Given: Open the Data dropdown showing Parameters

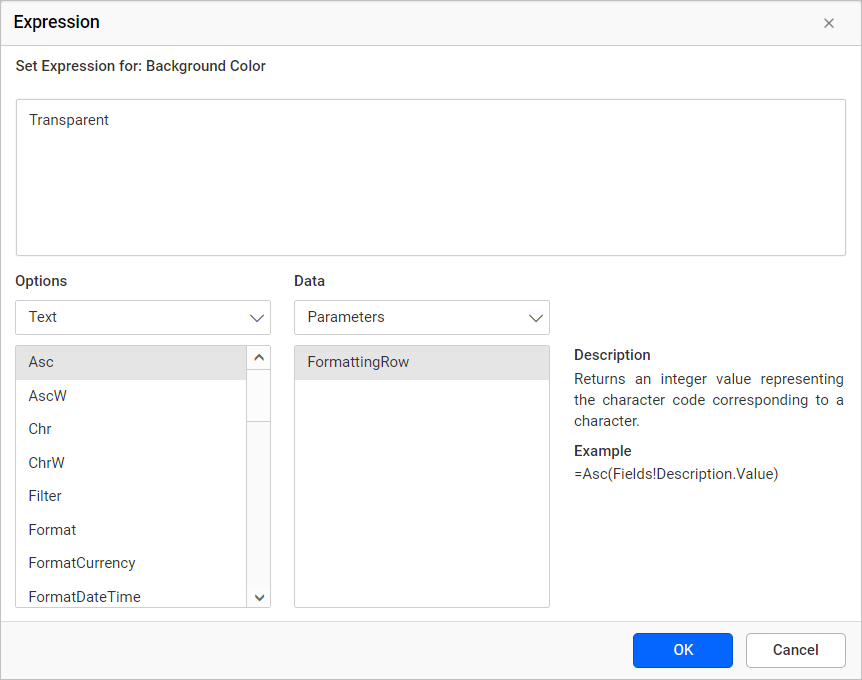Looking at the screenshot, I should pyautogui.click(x=420, y=317).
